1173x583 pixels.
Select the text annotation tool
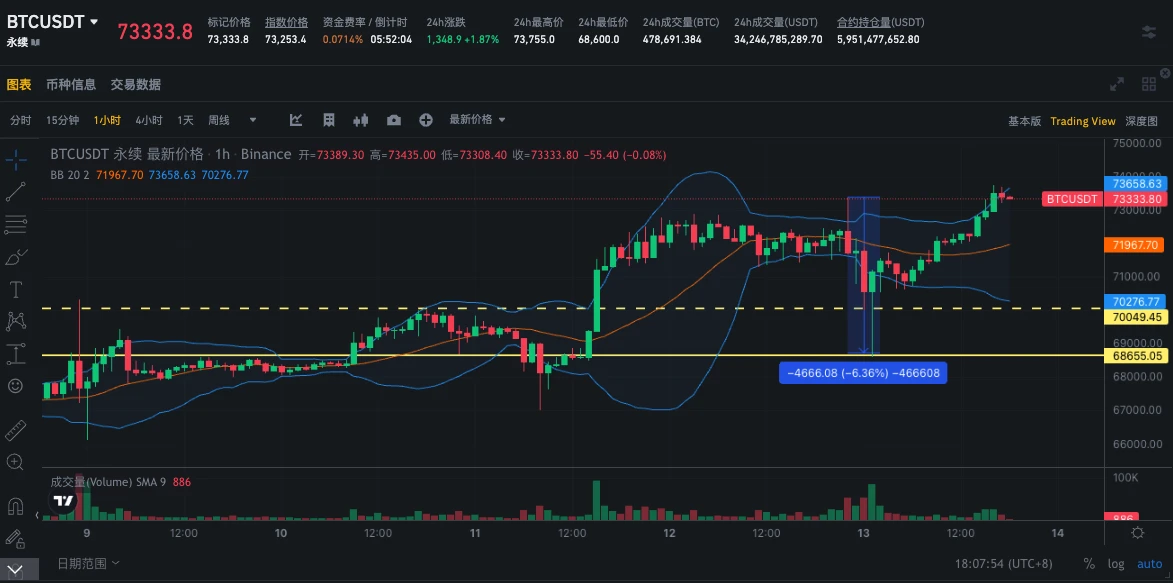[x=16, y=288]
